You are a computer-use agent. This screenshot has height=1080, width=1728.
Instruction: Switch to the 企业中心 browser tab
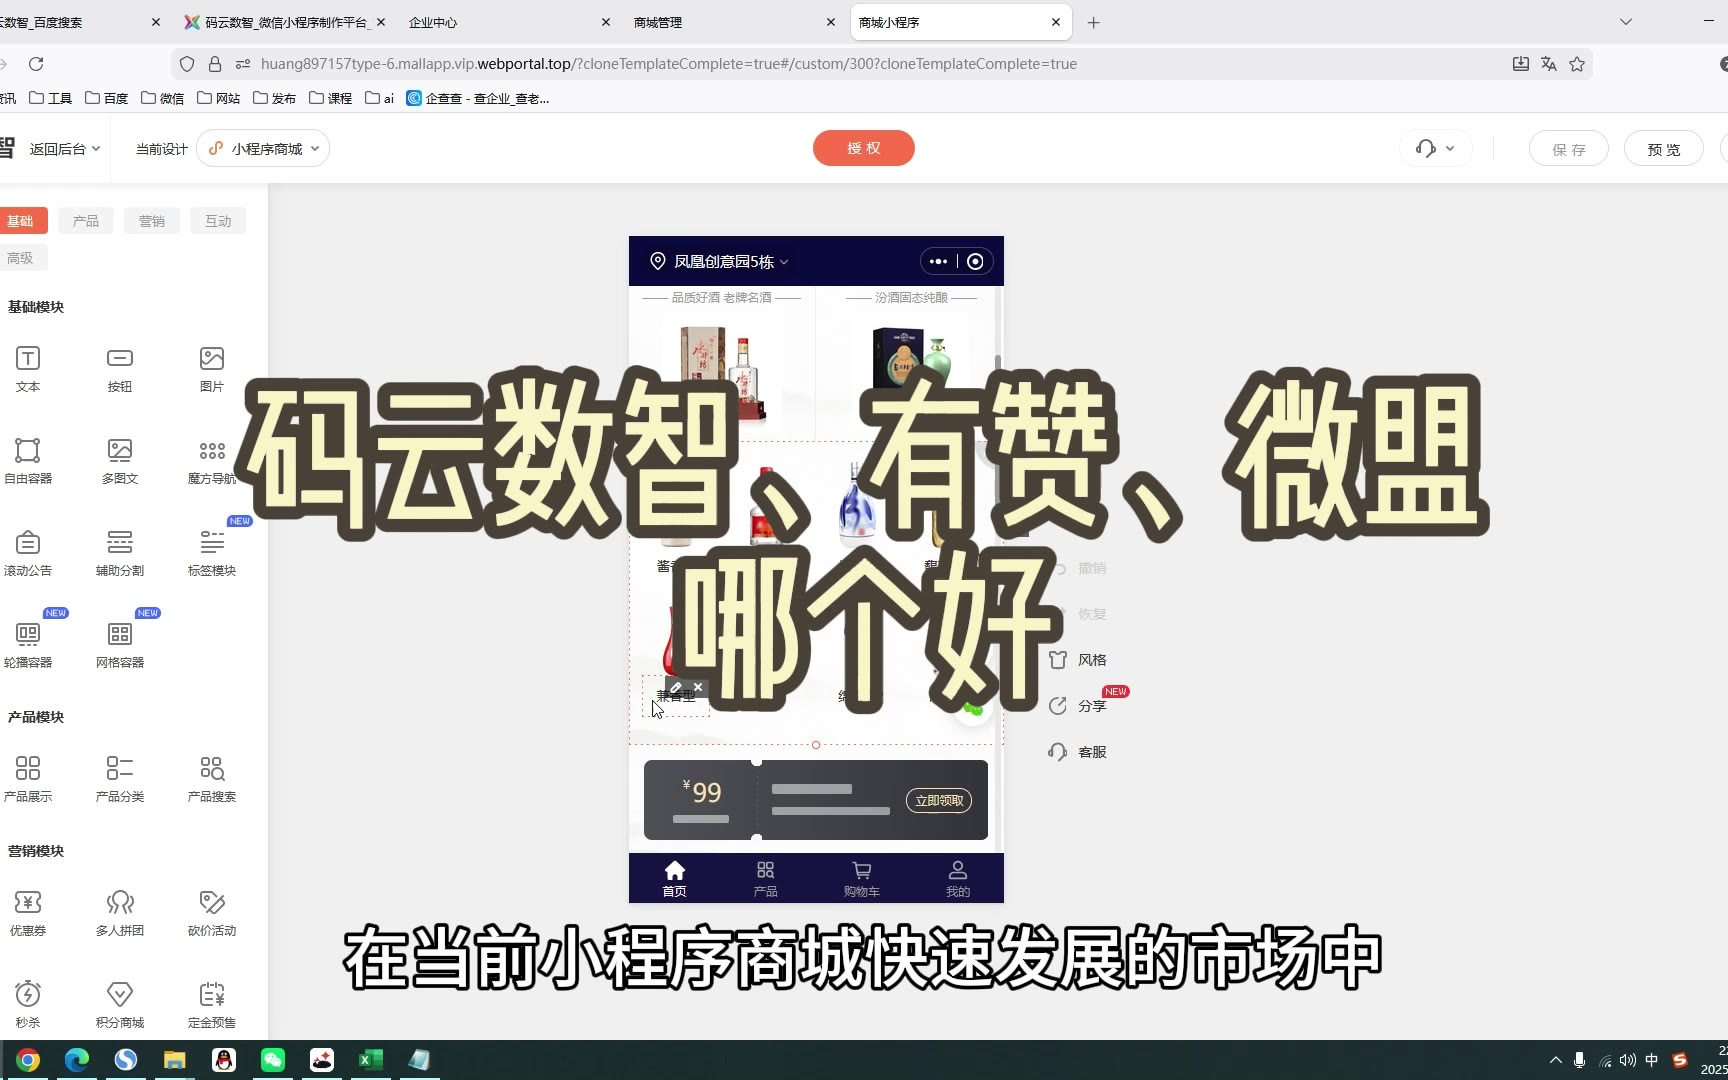point(508,22)
